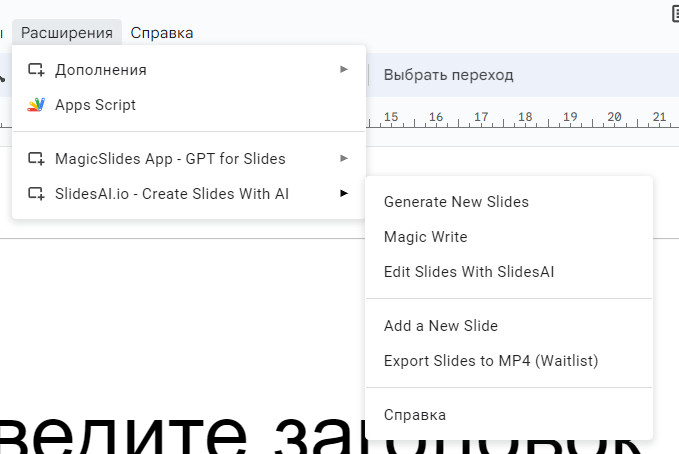The image size is (679, 454).
Task: Open the Расширения menu in the menu bar
Action: [x=67, y=33]
